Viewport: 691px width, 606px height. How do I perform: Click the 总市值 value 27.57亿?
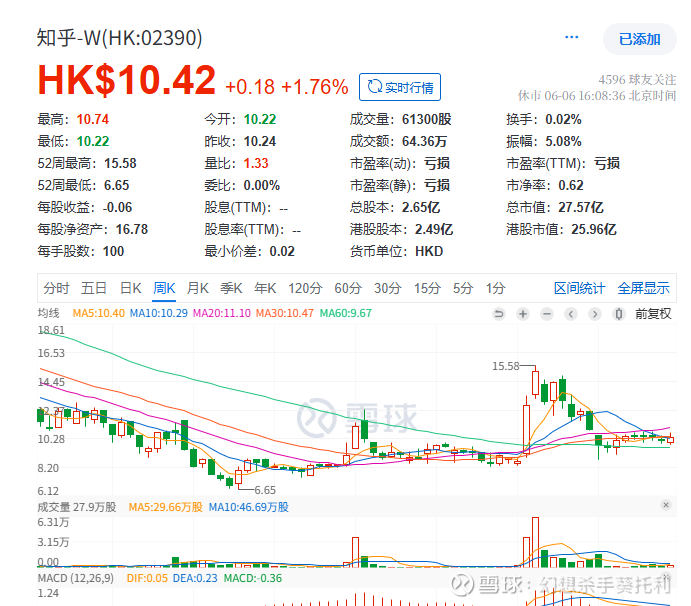tap(581, 208)
